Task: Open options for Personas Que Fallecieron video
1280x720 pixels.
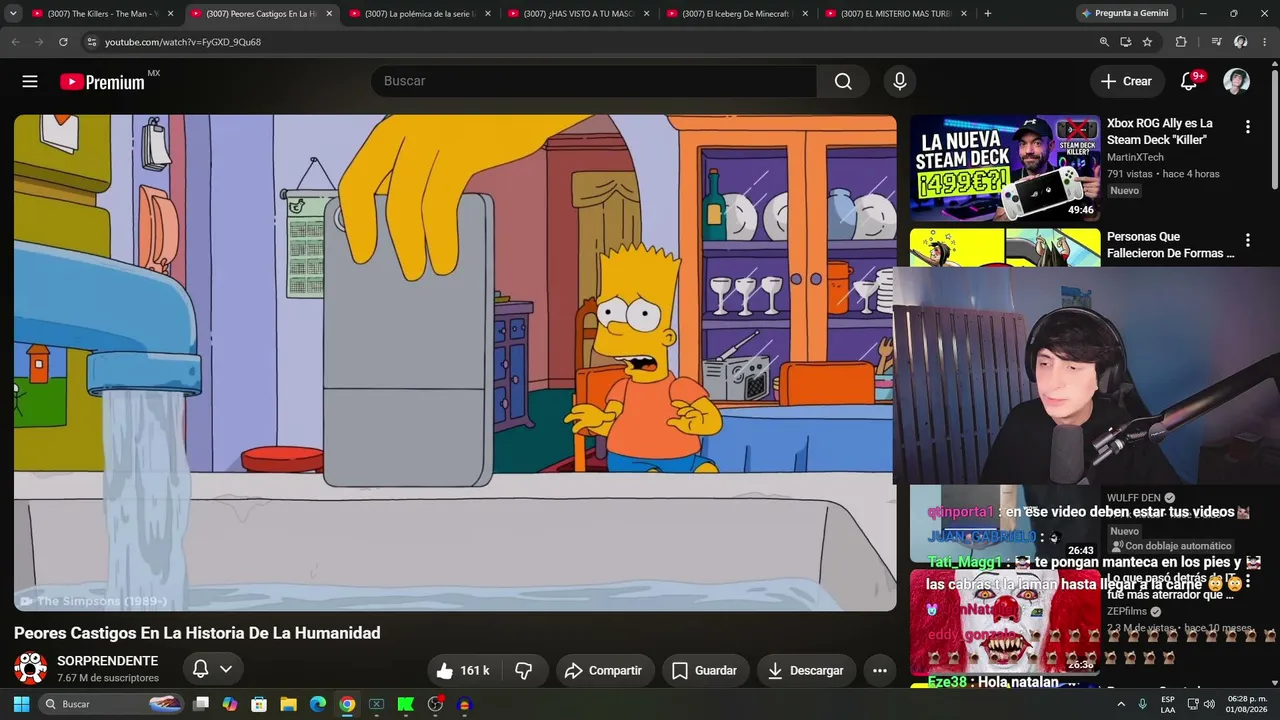Action: click(1247, 240)
